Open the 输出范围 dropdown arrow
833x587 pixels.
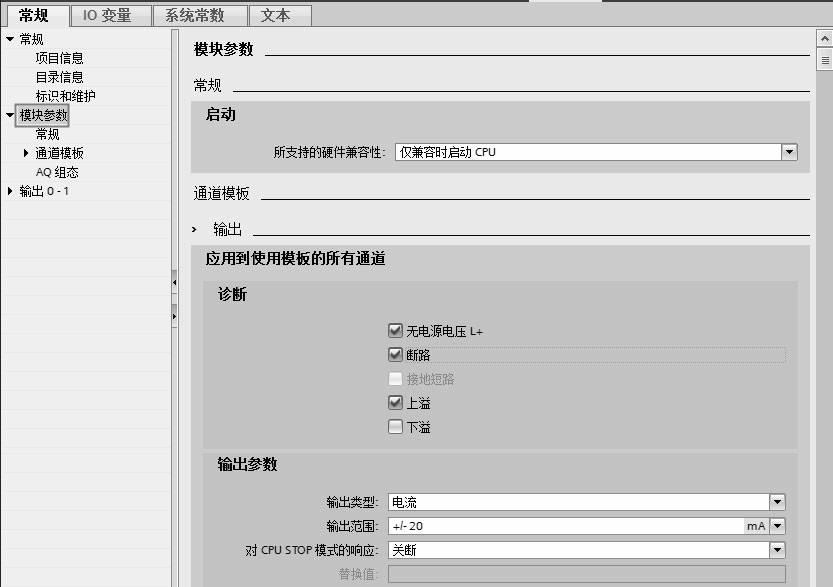coord(777,526)
